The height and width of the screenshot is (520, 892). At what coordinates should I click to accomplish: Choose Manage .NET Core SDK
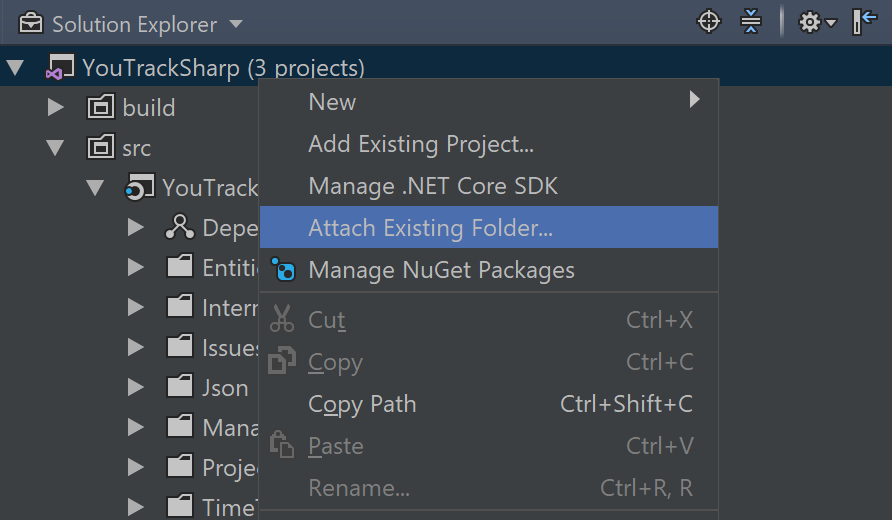coord(489,185)
